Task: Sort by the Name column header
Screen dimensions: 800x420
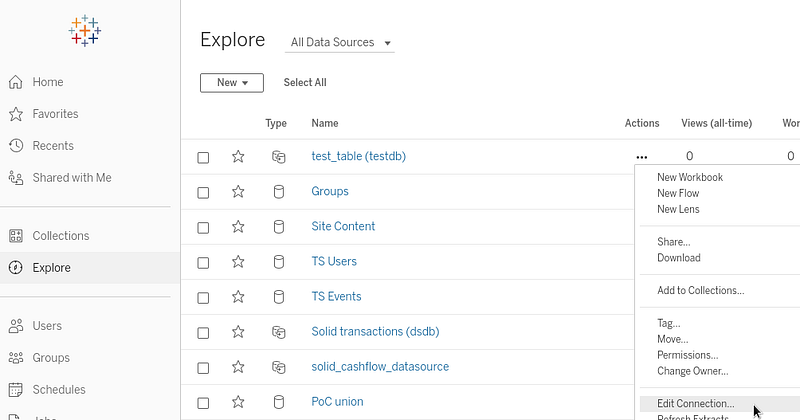Action: click(x=325, y=123)
